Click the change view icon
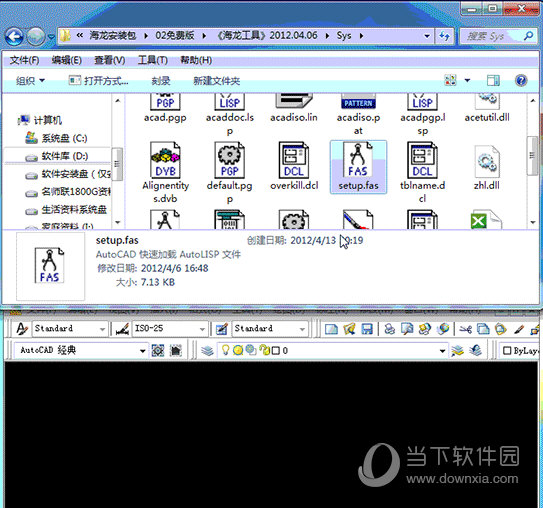The image size is (543, 508). coord(450,81)
